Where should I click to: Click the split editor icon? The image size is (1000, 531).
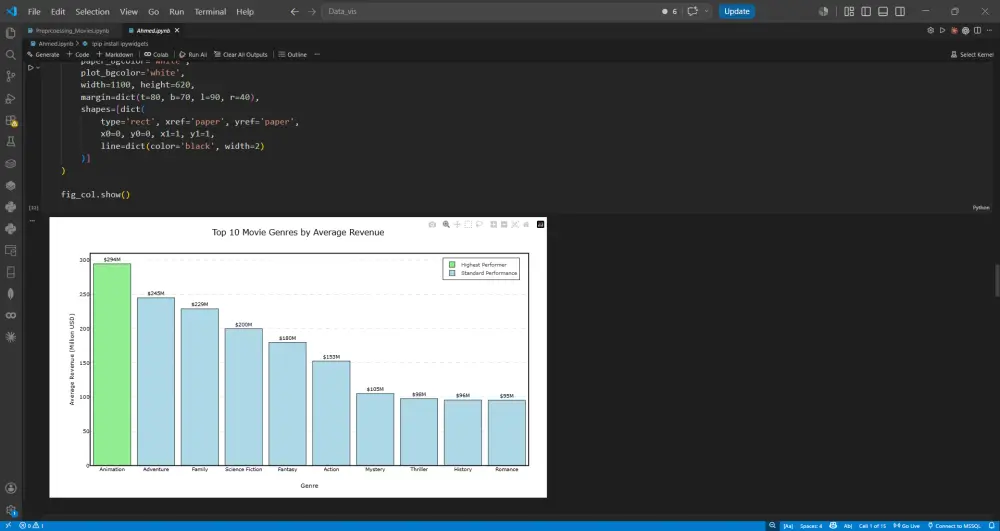[978, 30]
